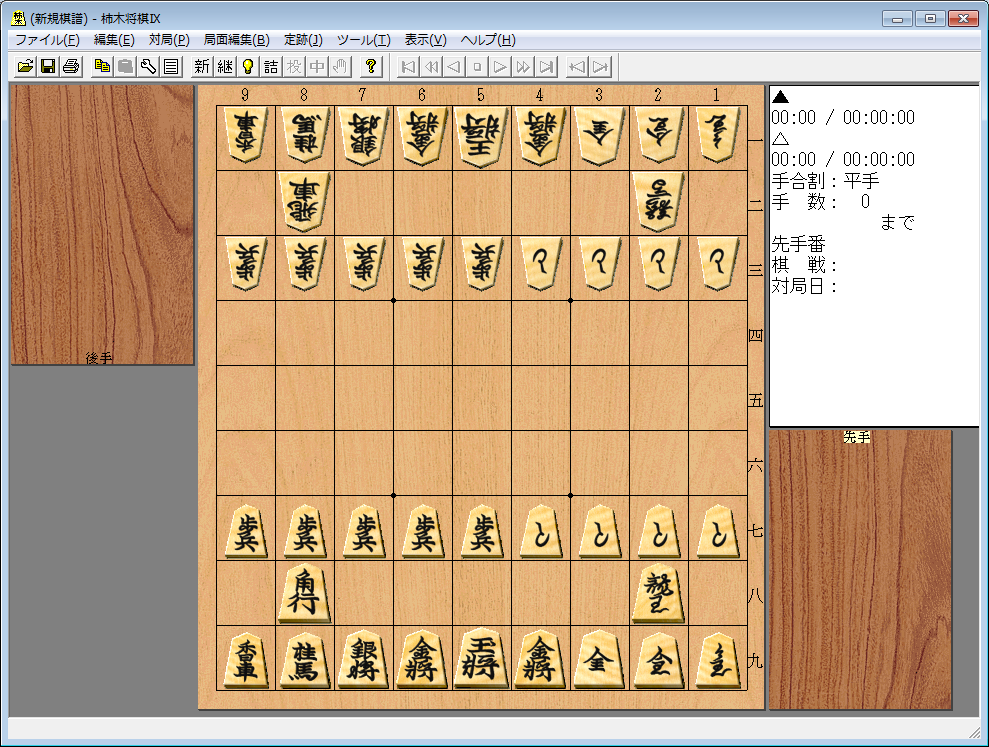Open the 定跡(J) menu
The height and width of the screenshot is (747, 989).
click(x=303, y=40)
